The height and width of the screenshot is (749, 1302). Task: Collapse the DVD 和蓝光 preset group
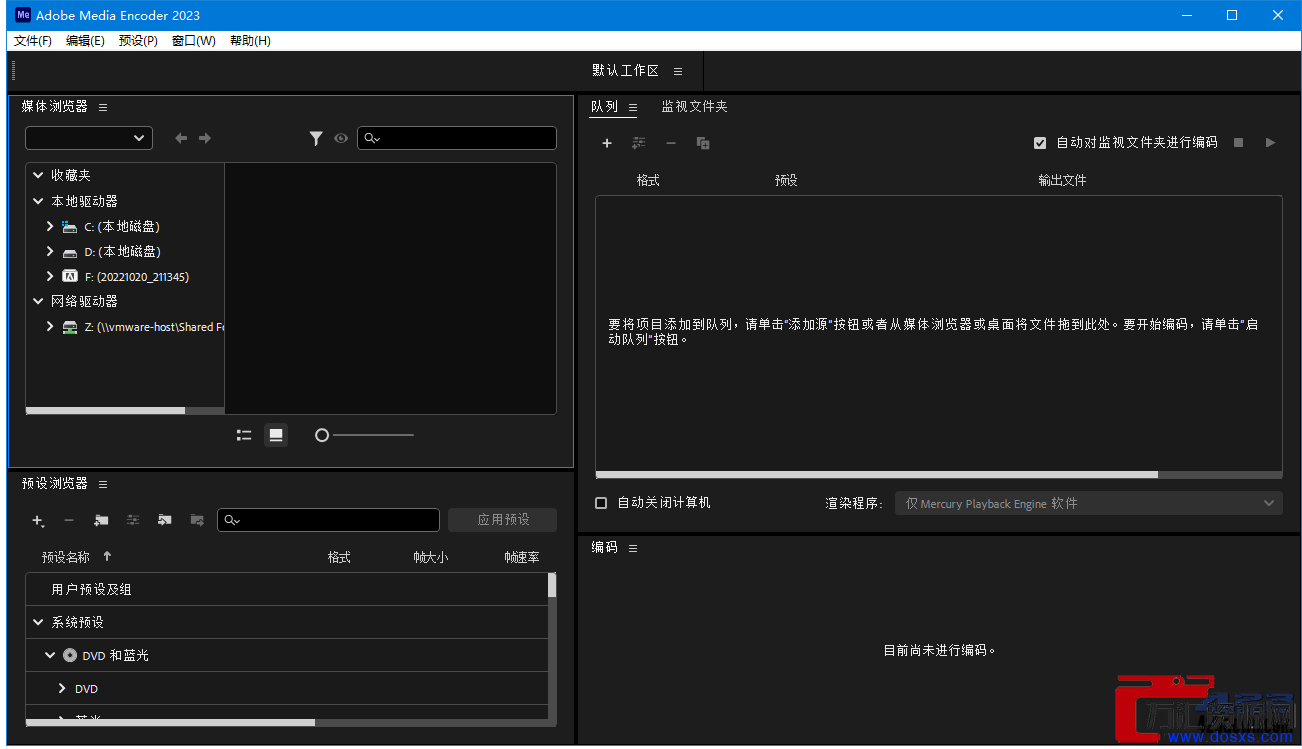point(50,655)
